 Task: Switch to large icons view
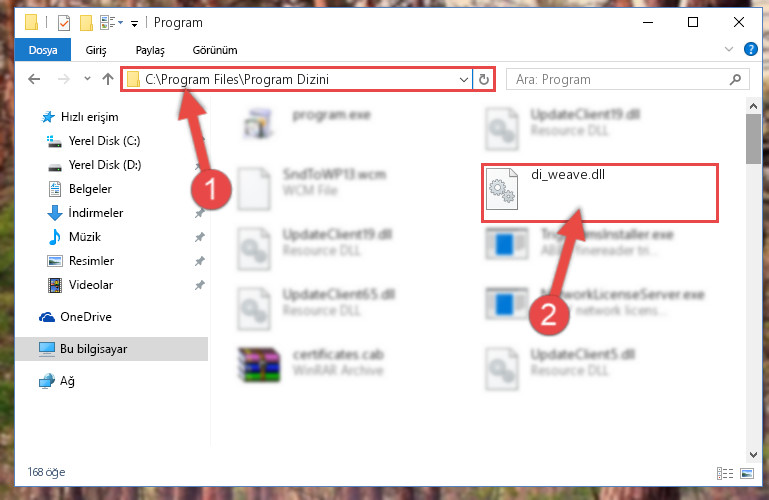pos(747,473)
